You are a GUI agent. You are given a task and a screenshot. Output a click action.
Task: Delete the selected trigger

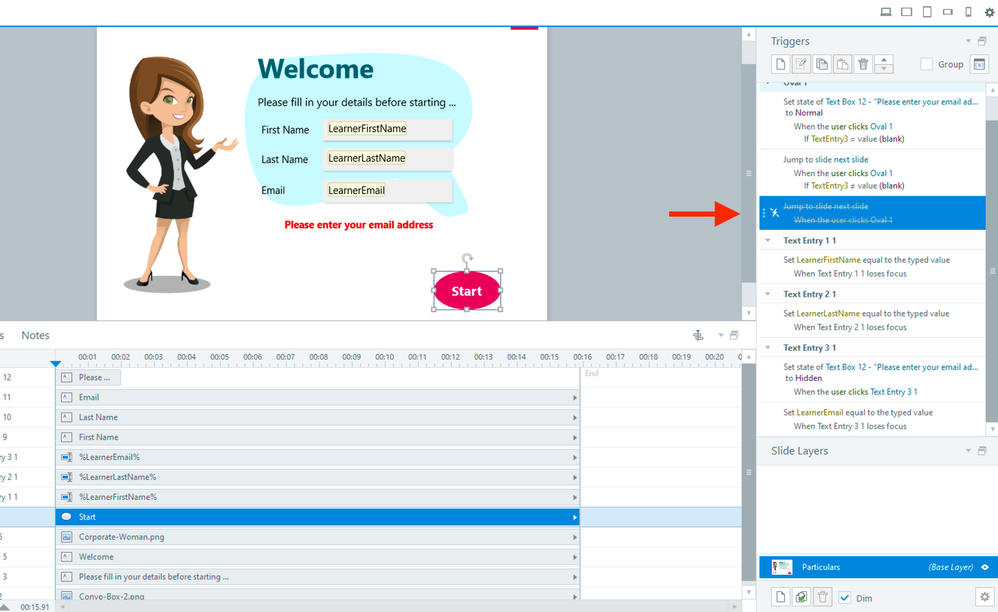coord(863,64)
